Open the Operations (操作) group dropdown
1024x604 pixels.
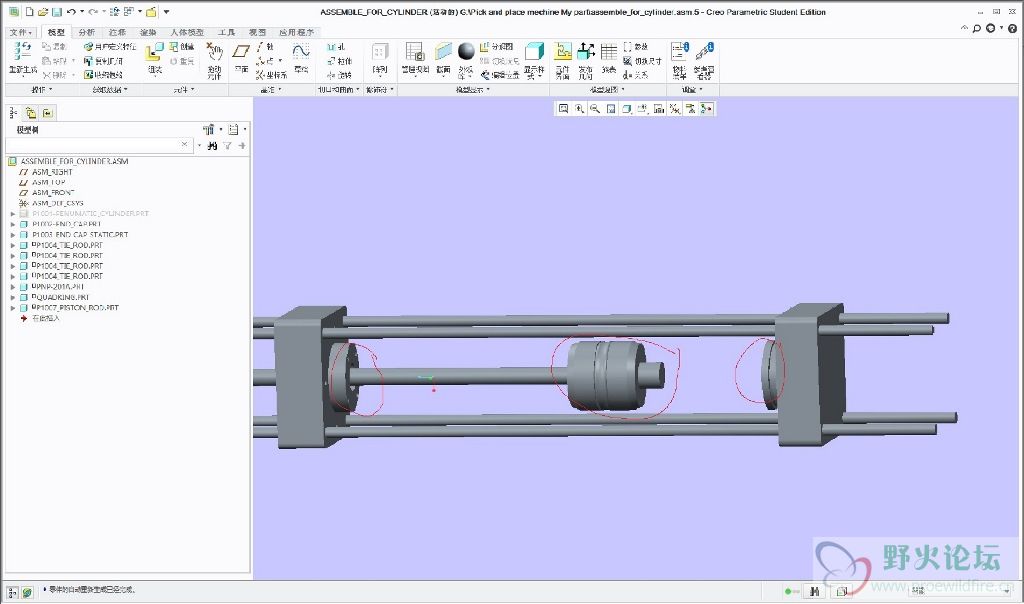42,89
